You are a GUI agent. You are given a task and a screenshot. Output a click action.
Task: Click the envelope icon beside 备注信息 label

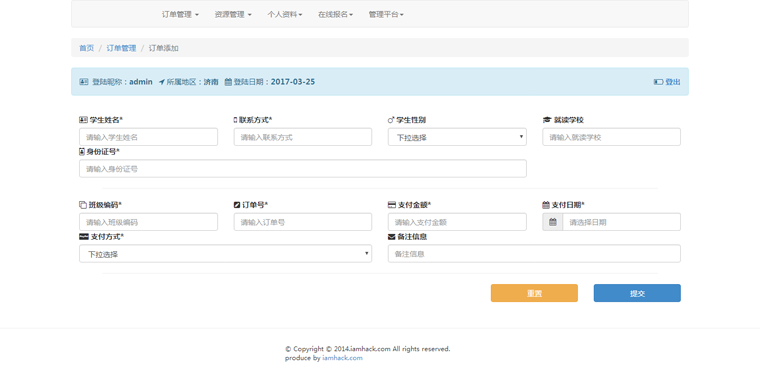click(392, 237)
